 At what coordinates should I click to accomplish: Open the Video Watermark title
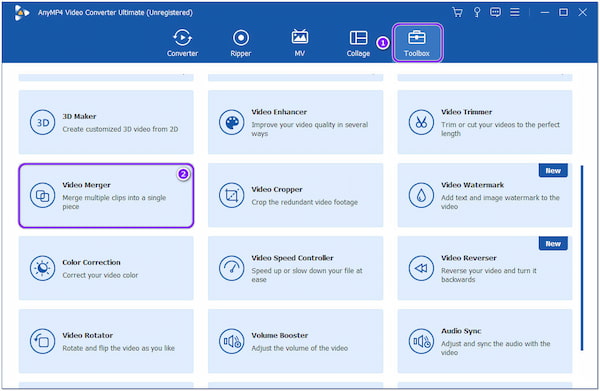coord(473,185)
